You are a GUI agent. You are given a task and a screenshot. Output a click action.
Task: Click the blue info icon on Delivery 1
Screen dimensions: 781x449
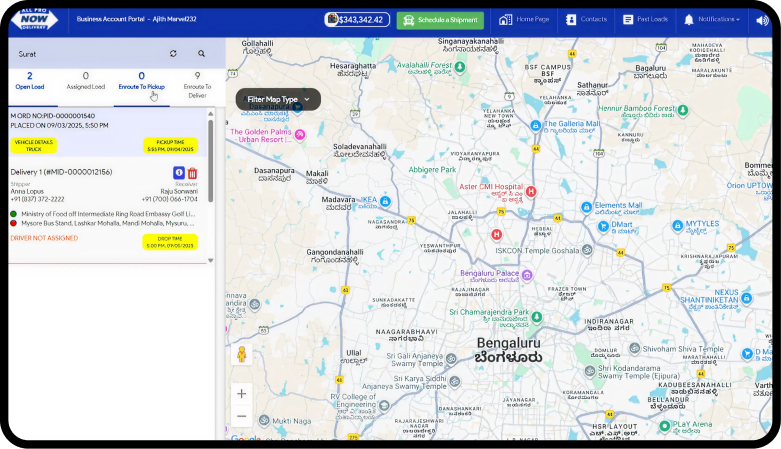[179, 173]
